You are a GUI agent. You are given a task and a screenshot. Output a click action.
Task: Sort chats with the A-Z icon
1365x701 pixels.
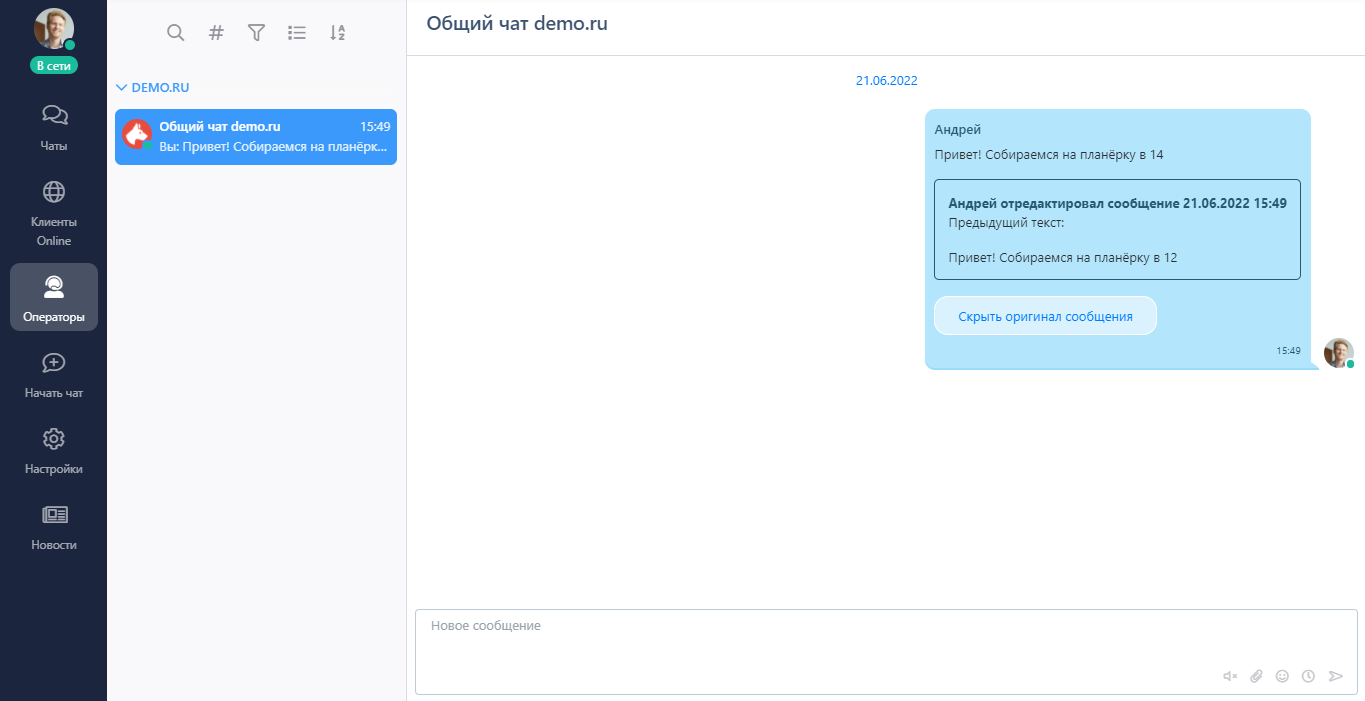337,33
